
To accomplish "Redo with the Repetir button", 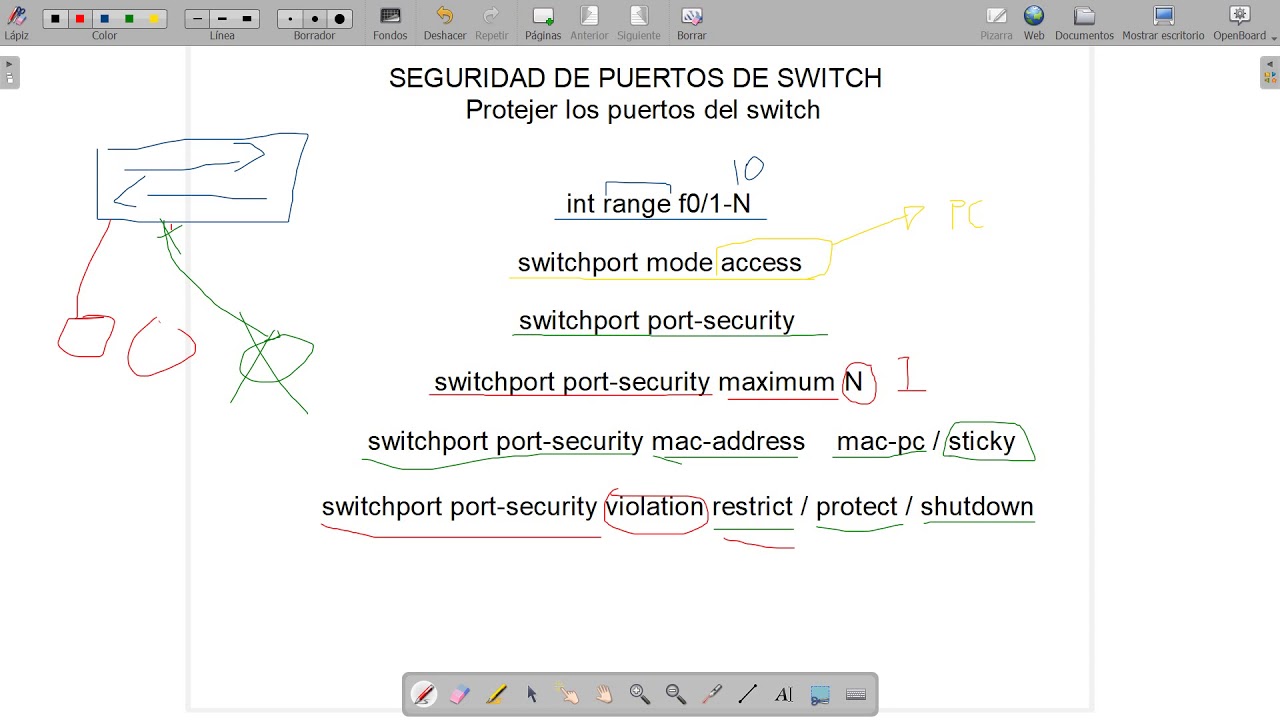I will 491,22.
